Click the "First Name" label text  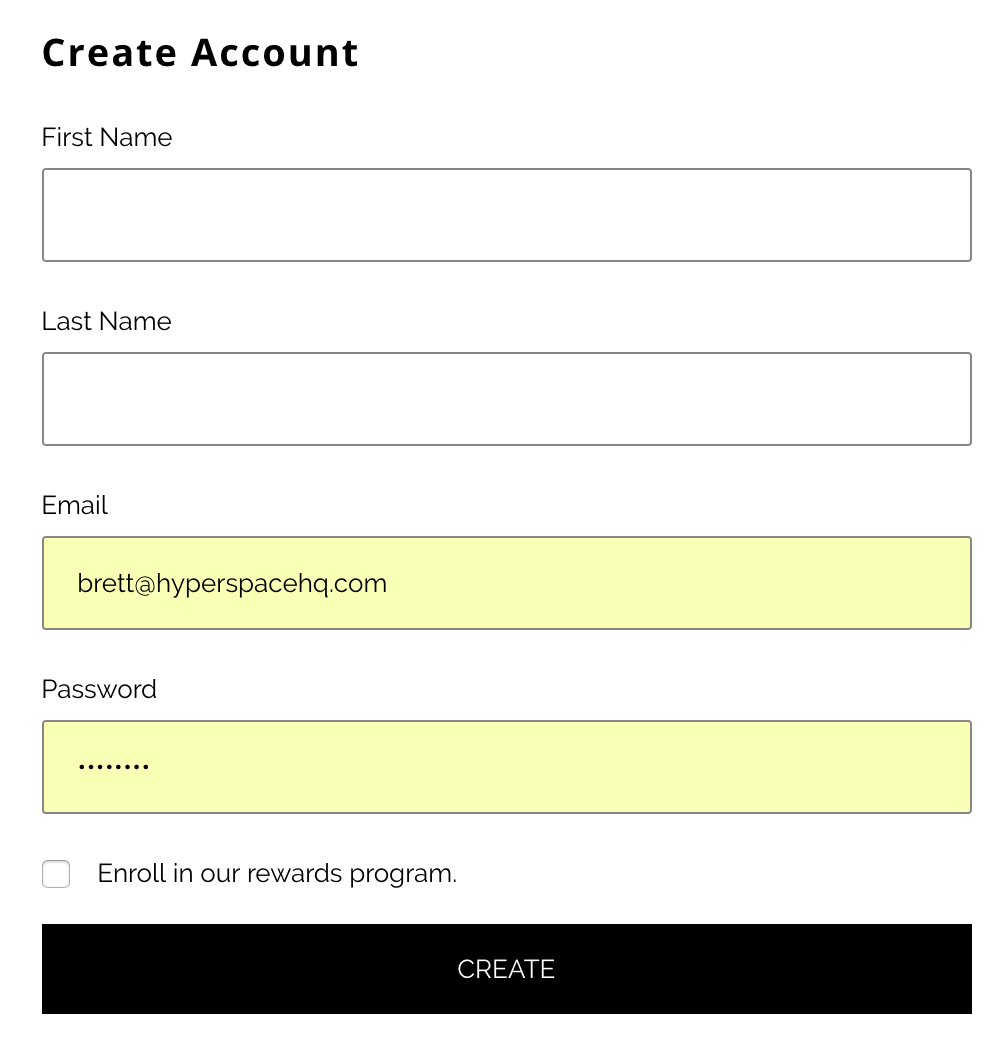[x=107, y=138]
